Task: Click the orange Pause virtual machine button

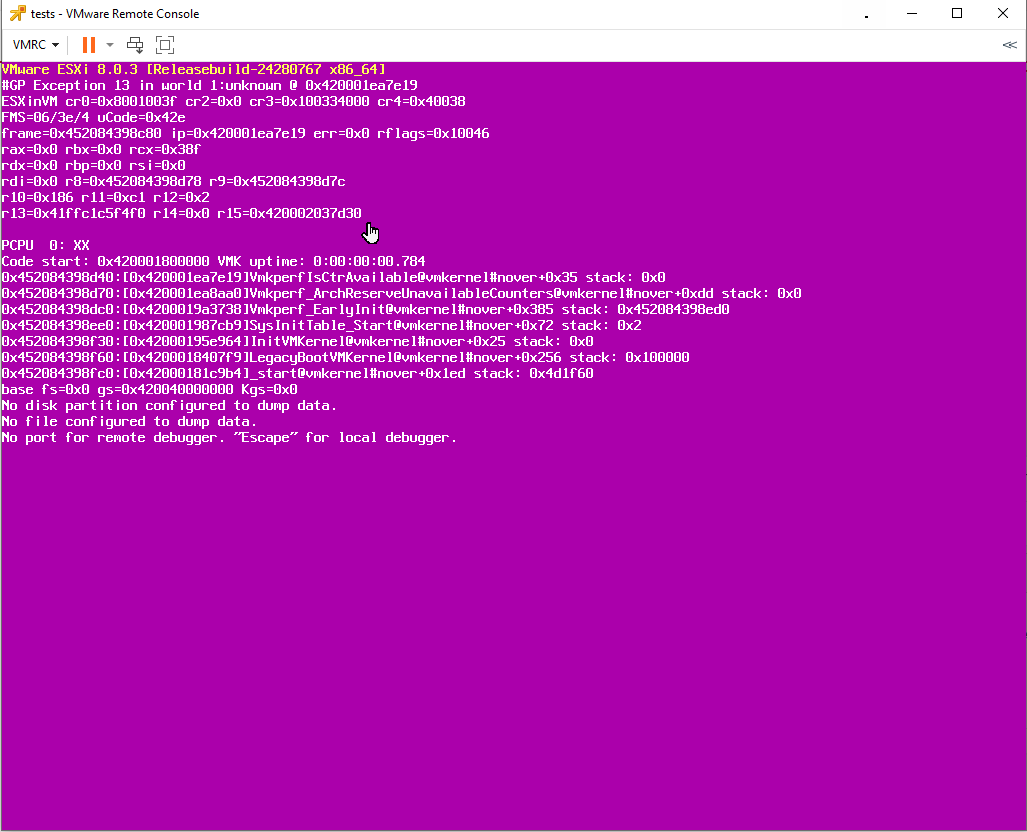Action: pyautogui.click(x=89, y=45)
